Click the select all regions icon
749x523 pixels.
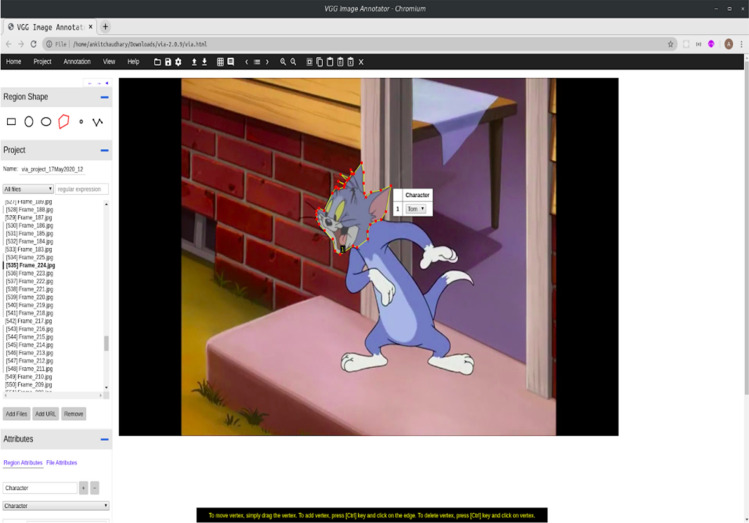[x=309, y=62]
